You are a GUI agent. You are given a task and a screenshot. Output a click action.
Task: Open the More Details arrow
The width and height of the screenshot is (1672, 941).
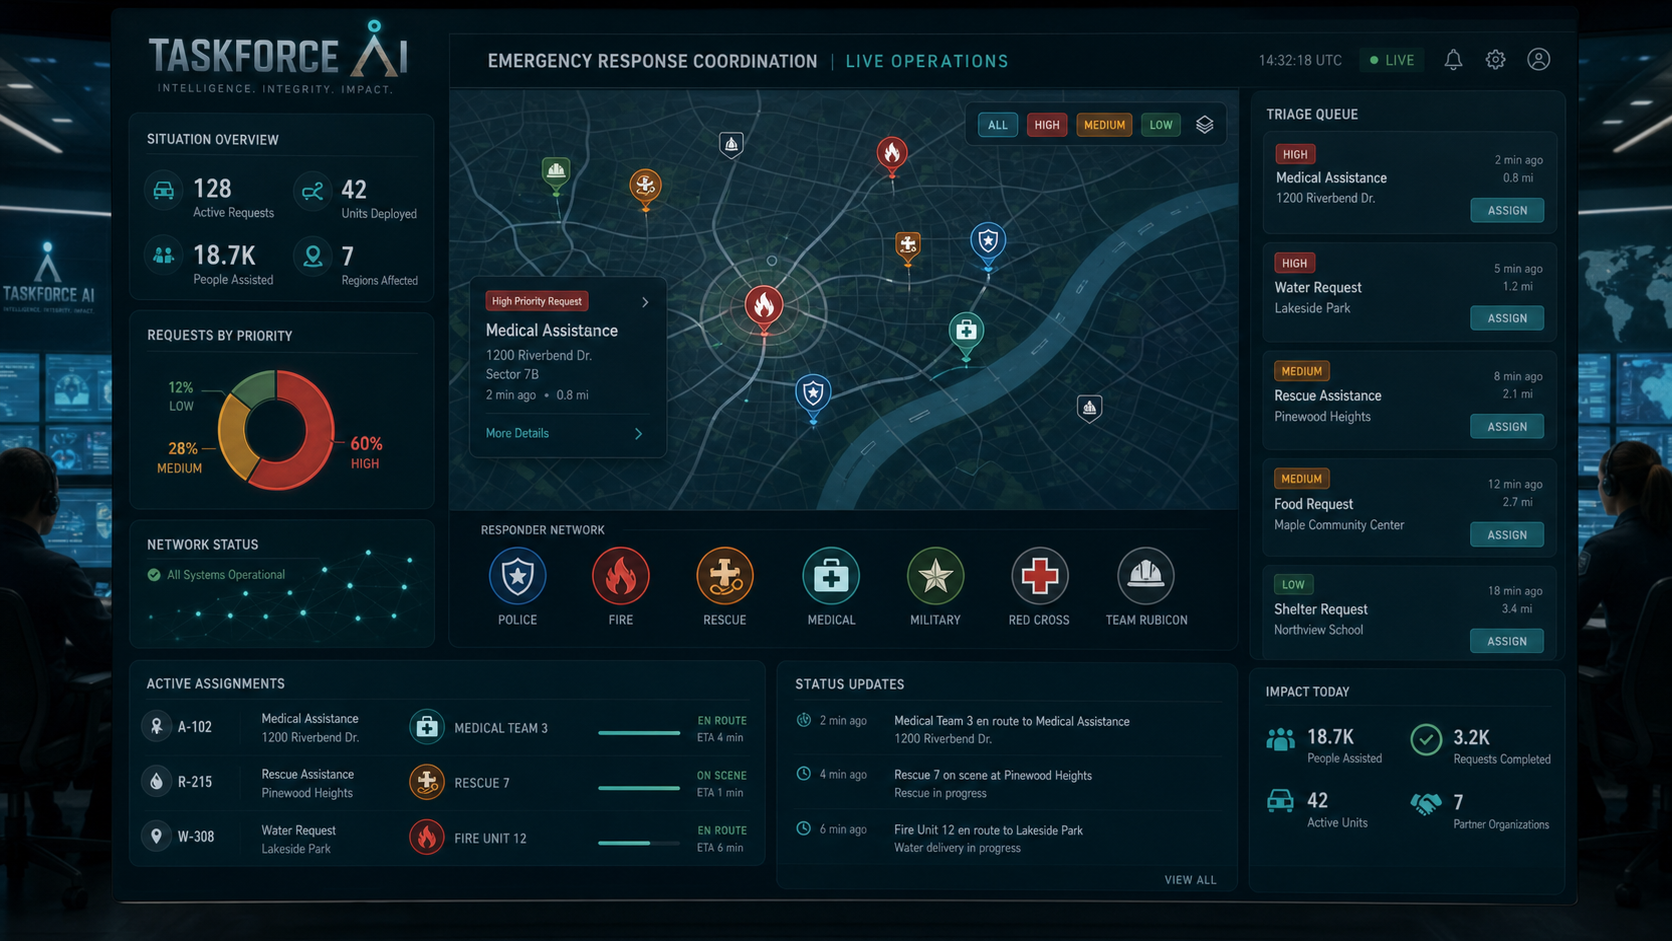(638, 434)
